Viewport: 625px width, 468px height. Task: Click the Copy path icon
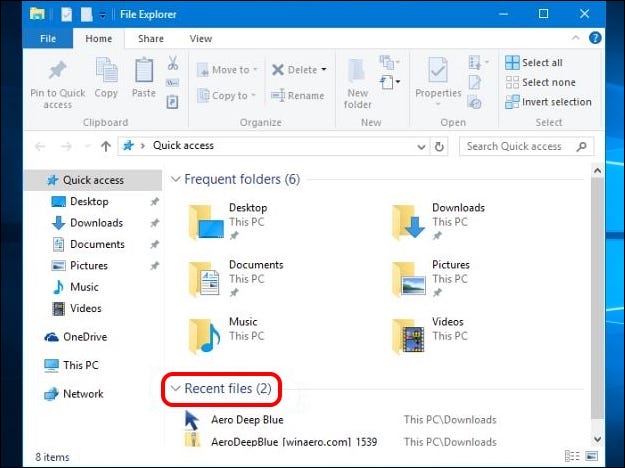click(173, 83)
